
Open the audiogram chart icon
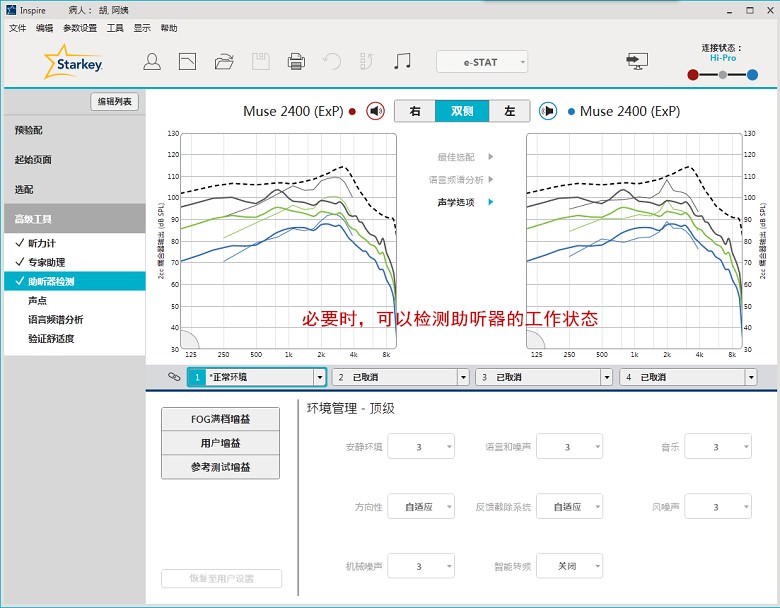[187, 62]
